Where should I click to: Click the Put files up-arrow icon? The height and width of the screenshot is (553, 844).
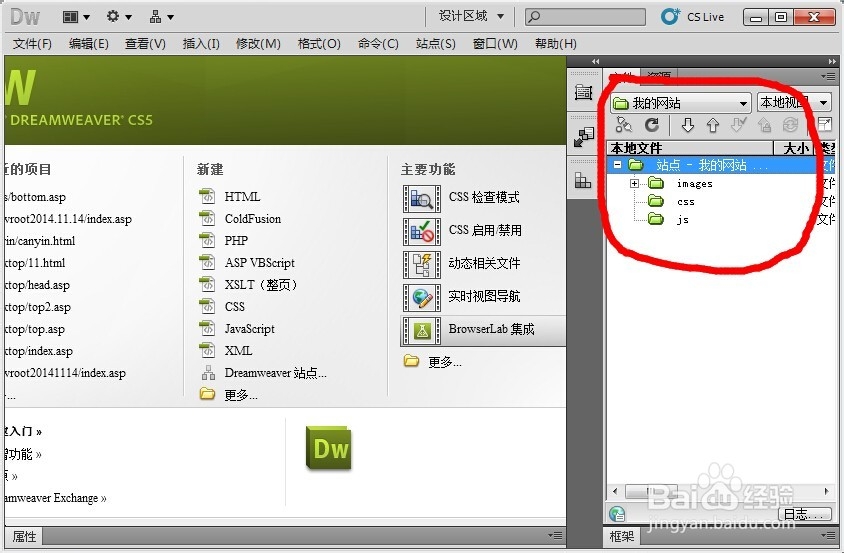tap(713, 125)
